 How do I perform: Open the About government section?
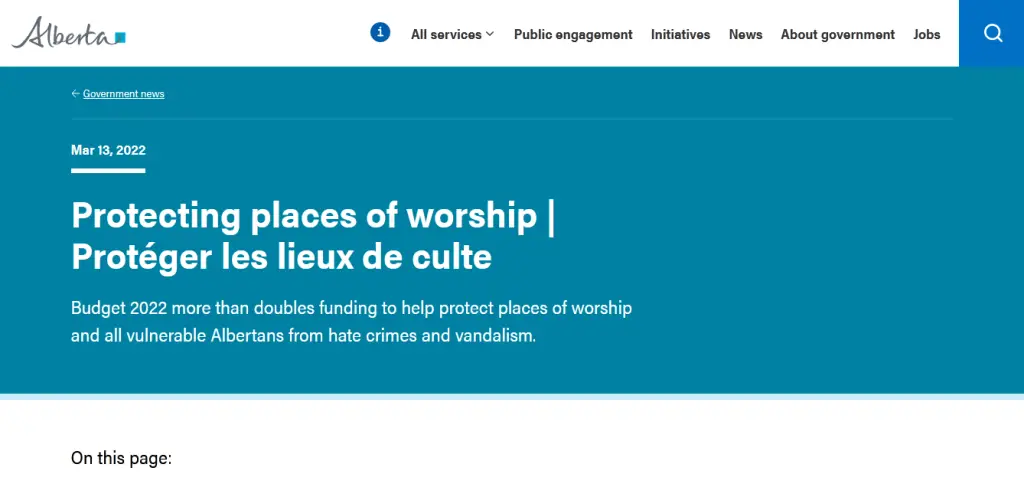pos(837,34)
